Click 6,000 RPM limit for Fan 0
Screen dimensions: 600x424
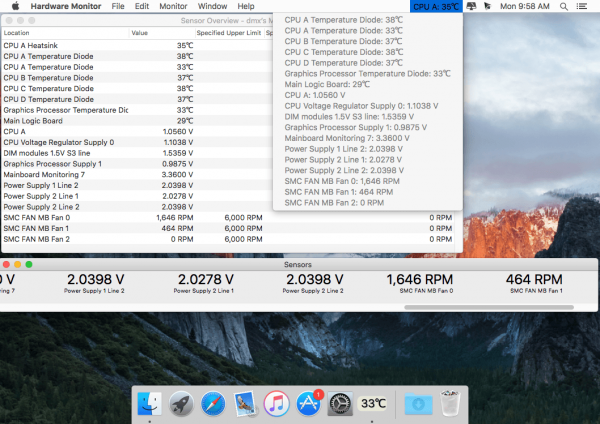pos(243,217)
